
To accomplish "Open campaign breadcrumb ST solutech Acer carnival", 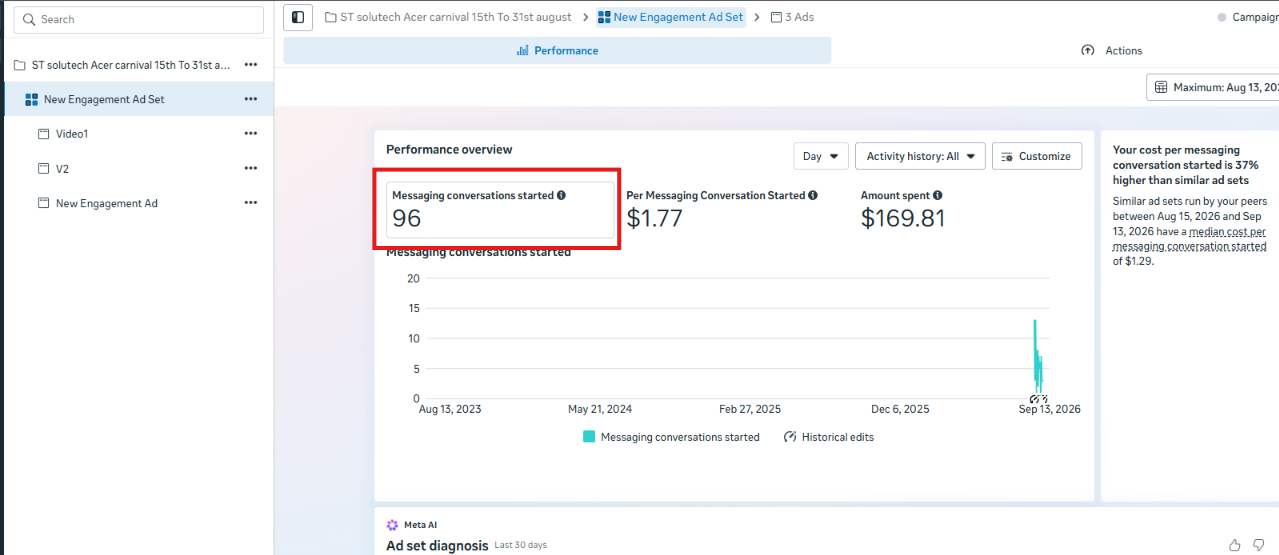I will (448, 17).
